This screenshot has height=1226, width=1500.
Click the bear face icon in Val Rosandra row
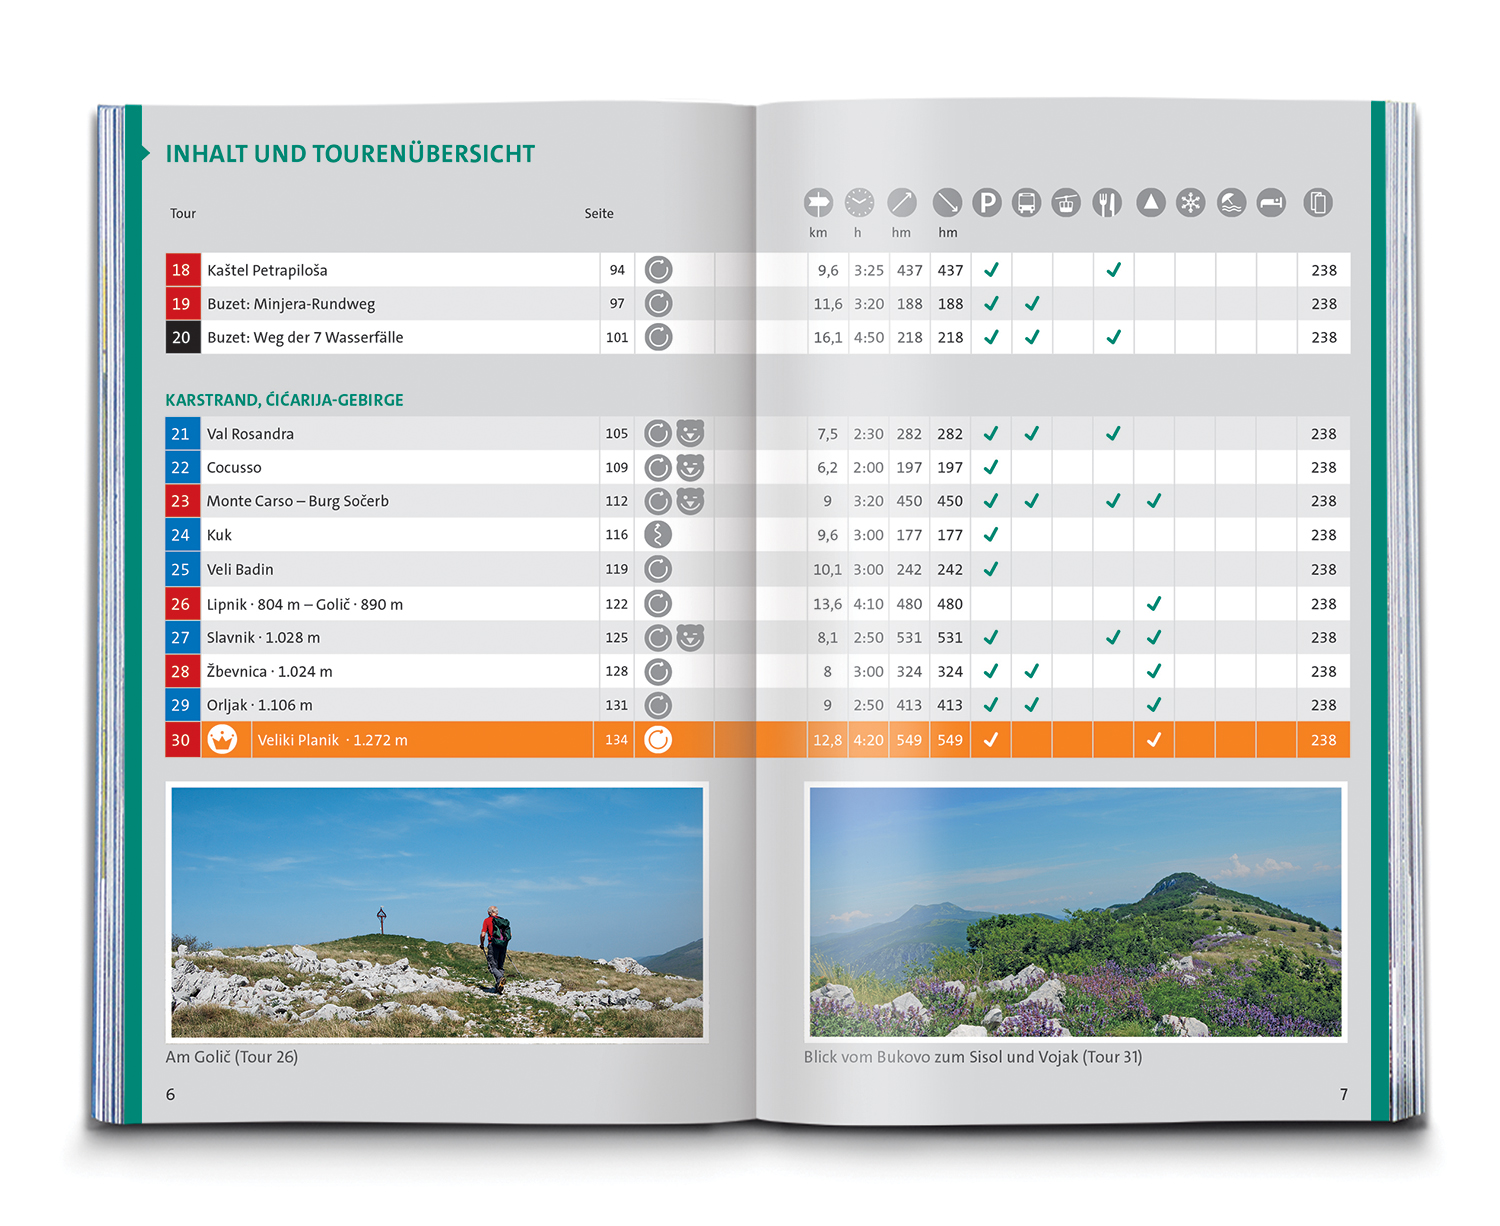click(690, 433)
